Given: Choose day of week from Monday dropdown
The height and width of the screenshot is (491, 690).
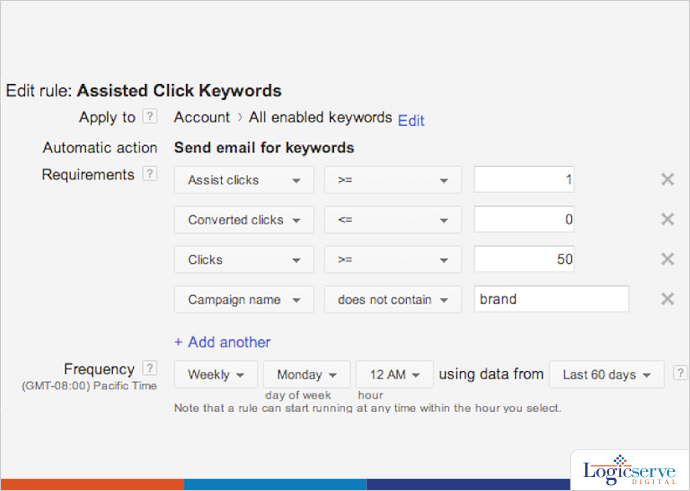Looking at the screenshot, I should point(306,375).
